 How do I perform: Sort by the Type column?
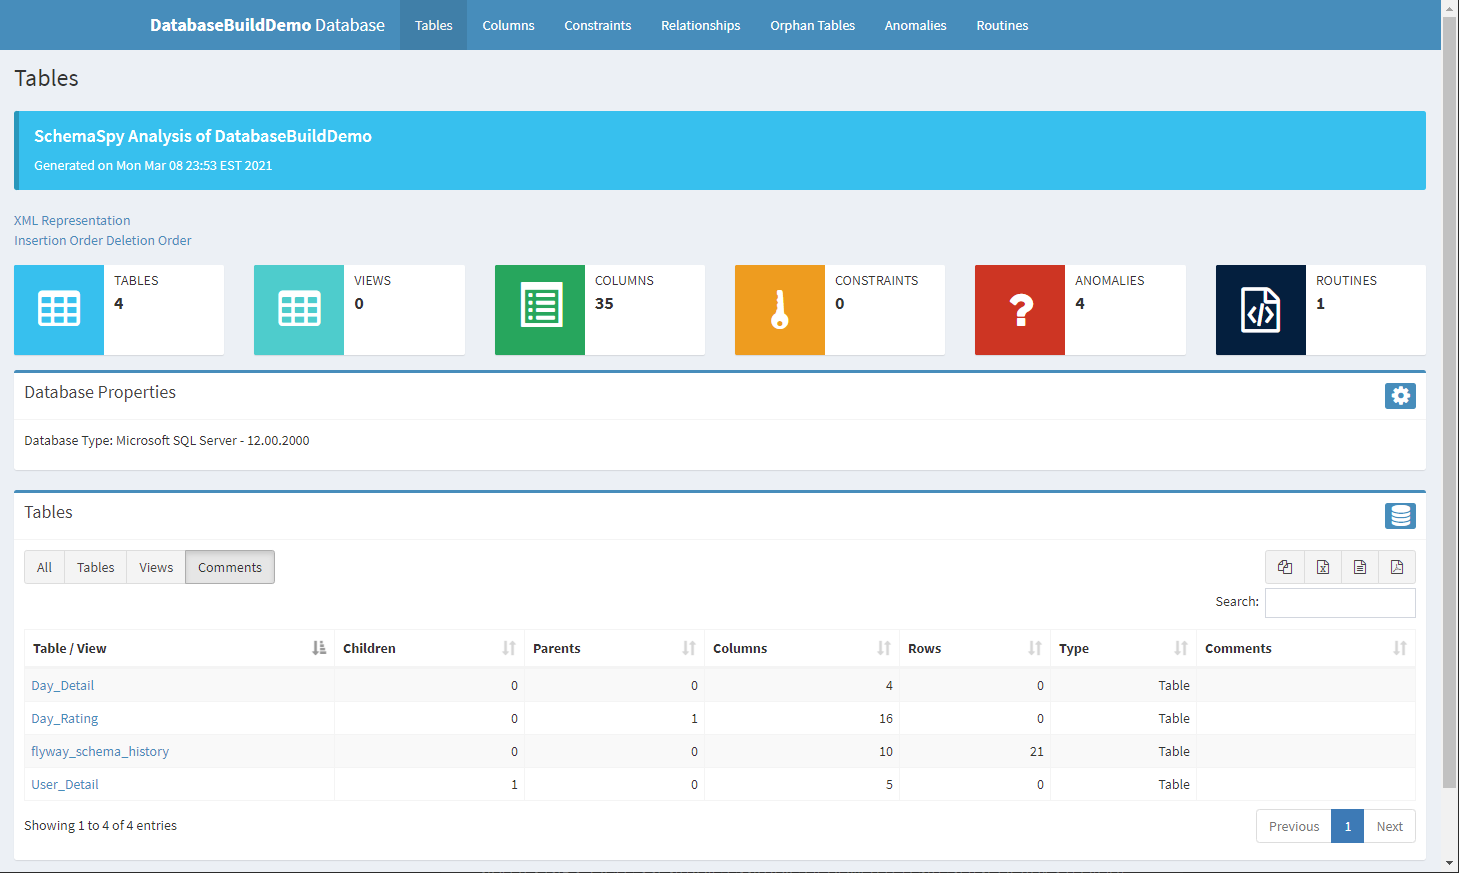pos(1124,648)
